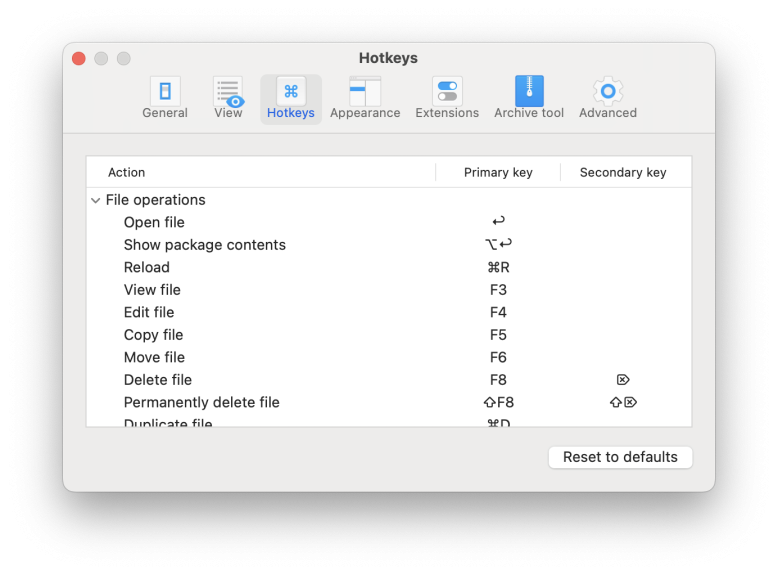Select the Open file row

coord(389,222)
